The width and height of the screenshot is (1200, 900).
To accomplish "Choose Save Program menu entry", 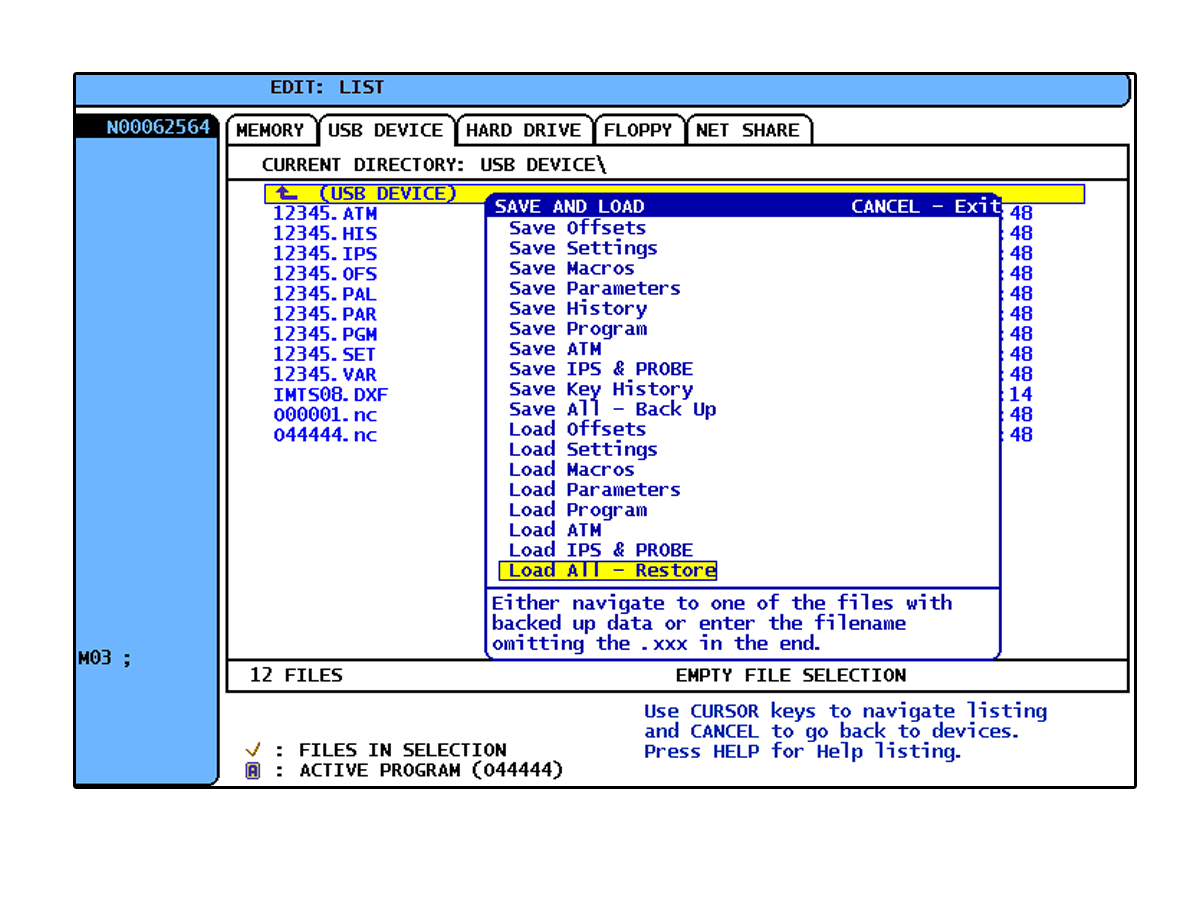I will [577, 329].
